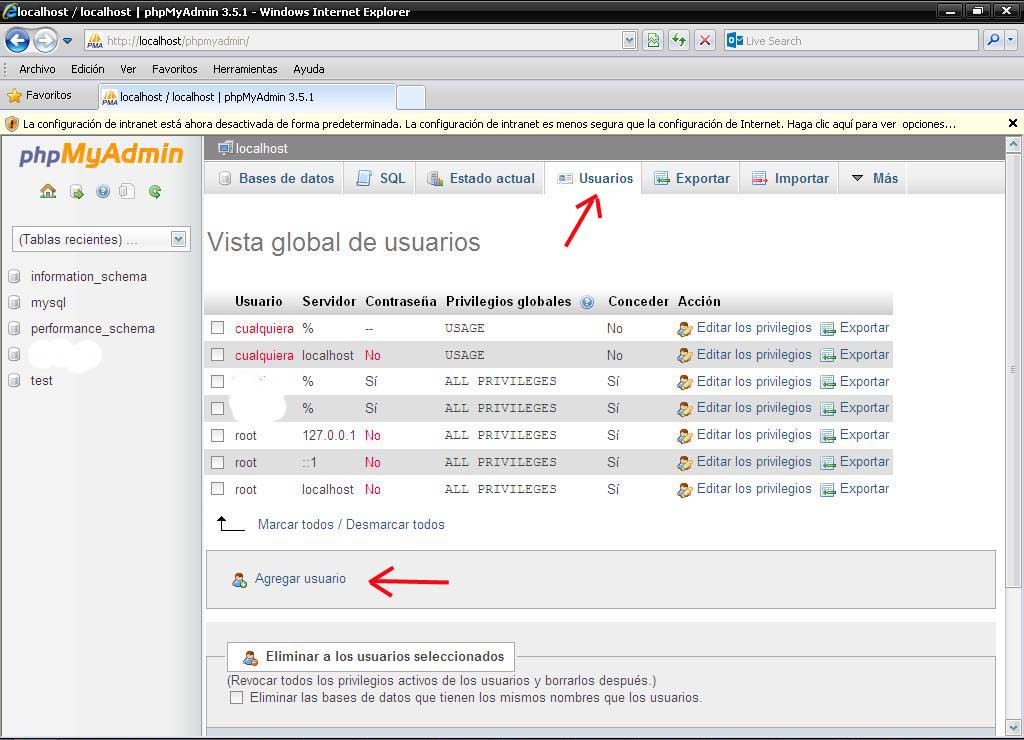Image resolution: width=1024 pixels, height=740 pixels.
Task: Click the document icon in sidebar toolbar
Action: pyautogui.click(x=127, y=191)
